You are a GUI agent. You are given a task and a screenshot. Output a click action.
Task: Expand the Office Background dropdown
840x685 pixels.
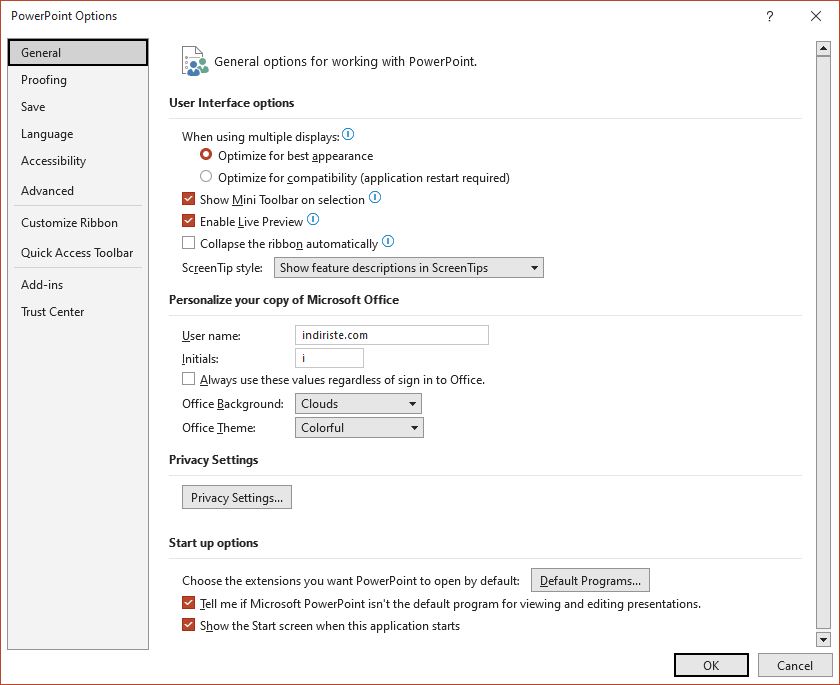[x=358, y=404]
